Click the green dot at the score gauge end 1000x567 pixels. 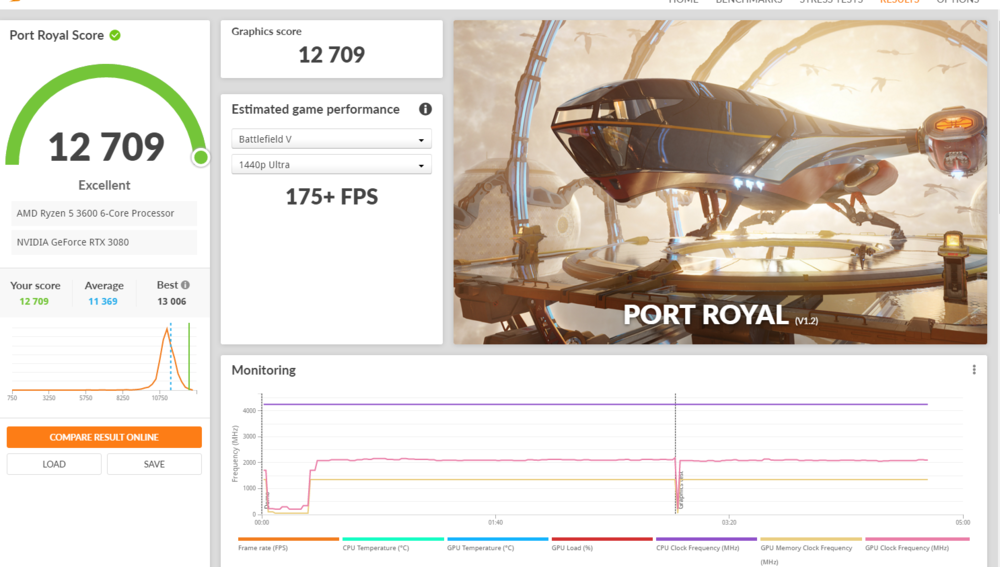click(x=200, y=157)
